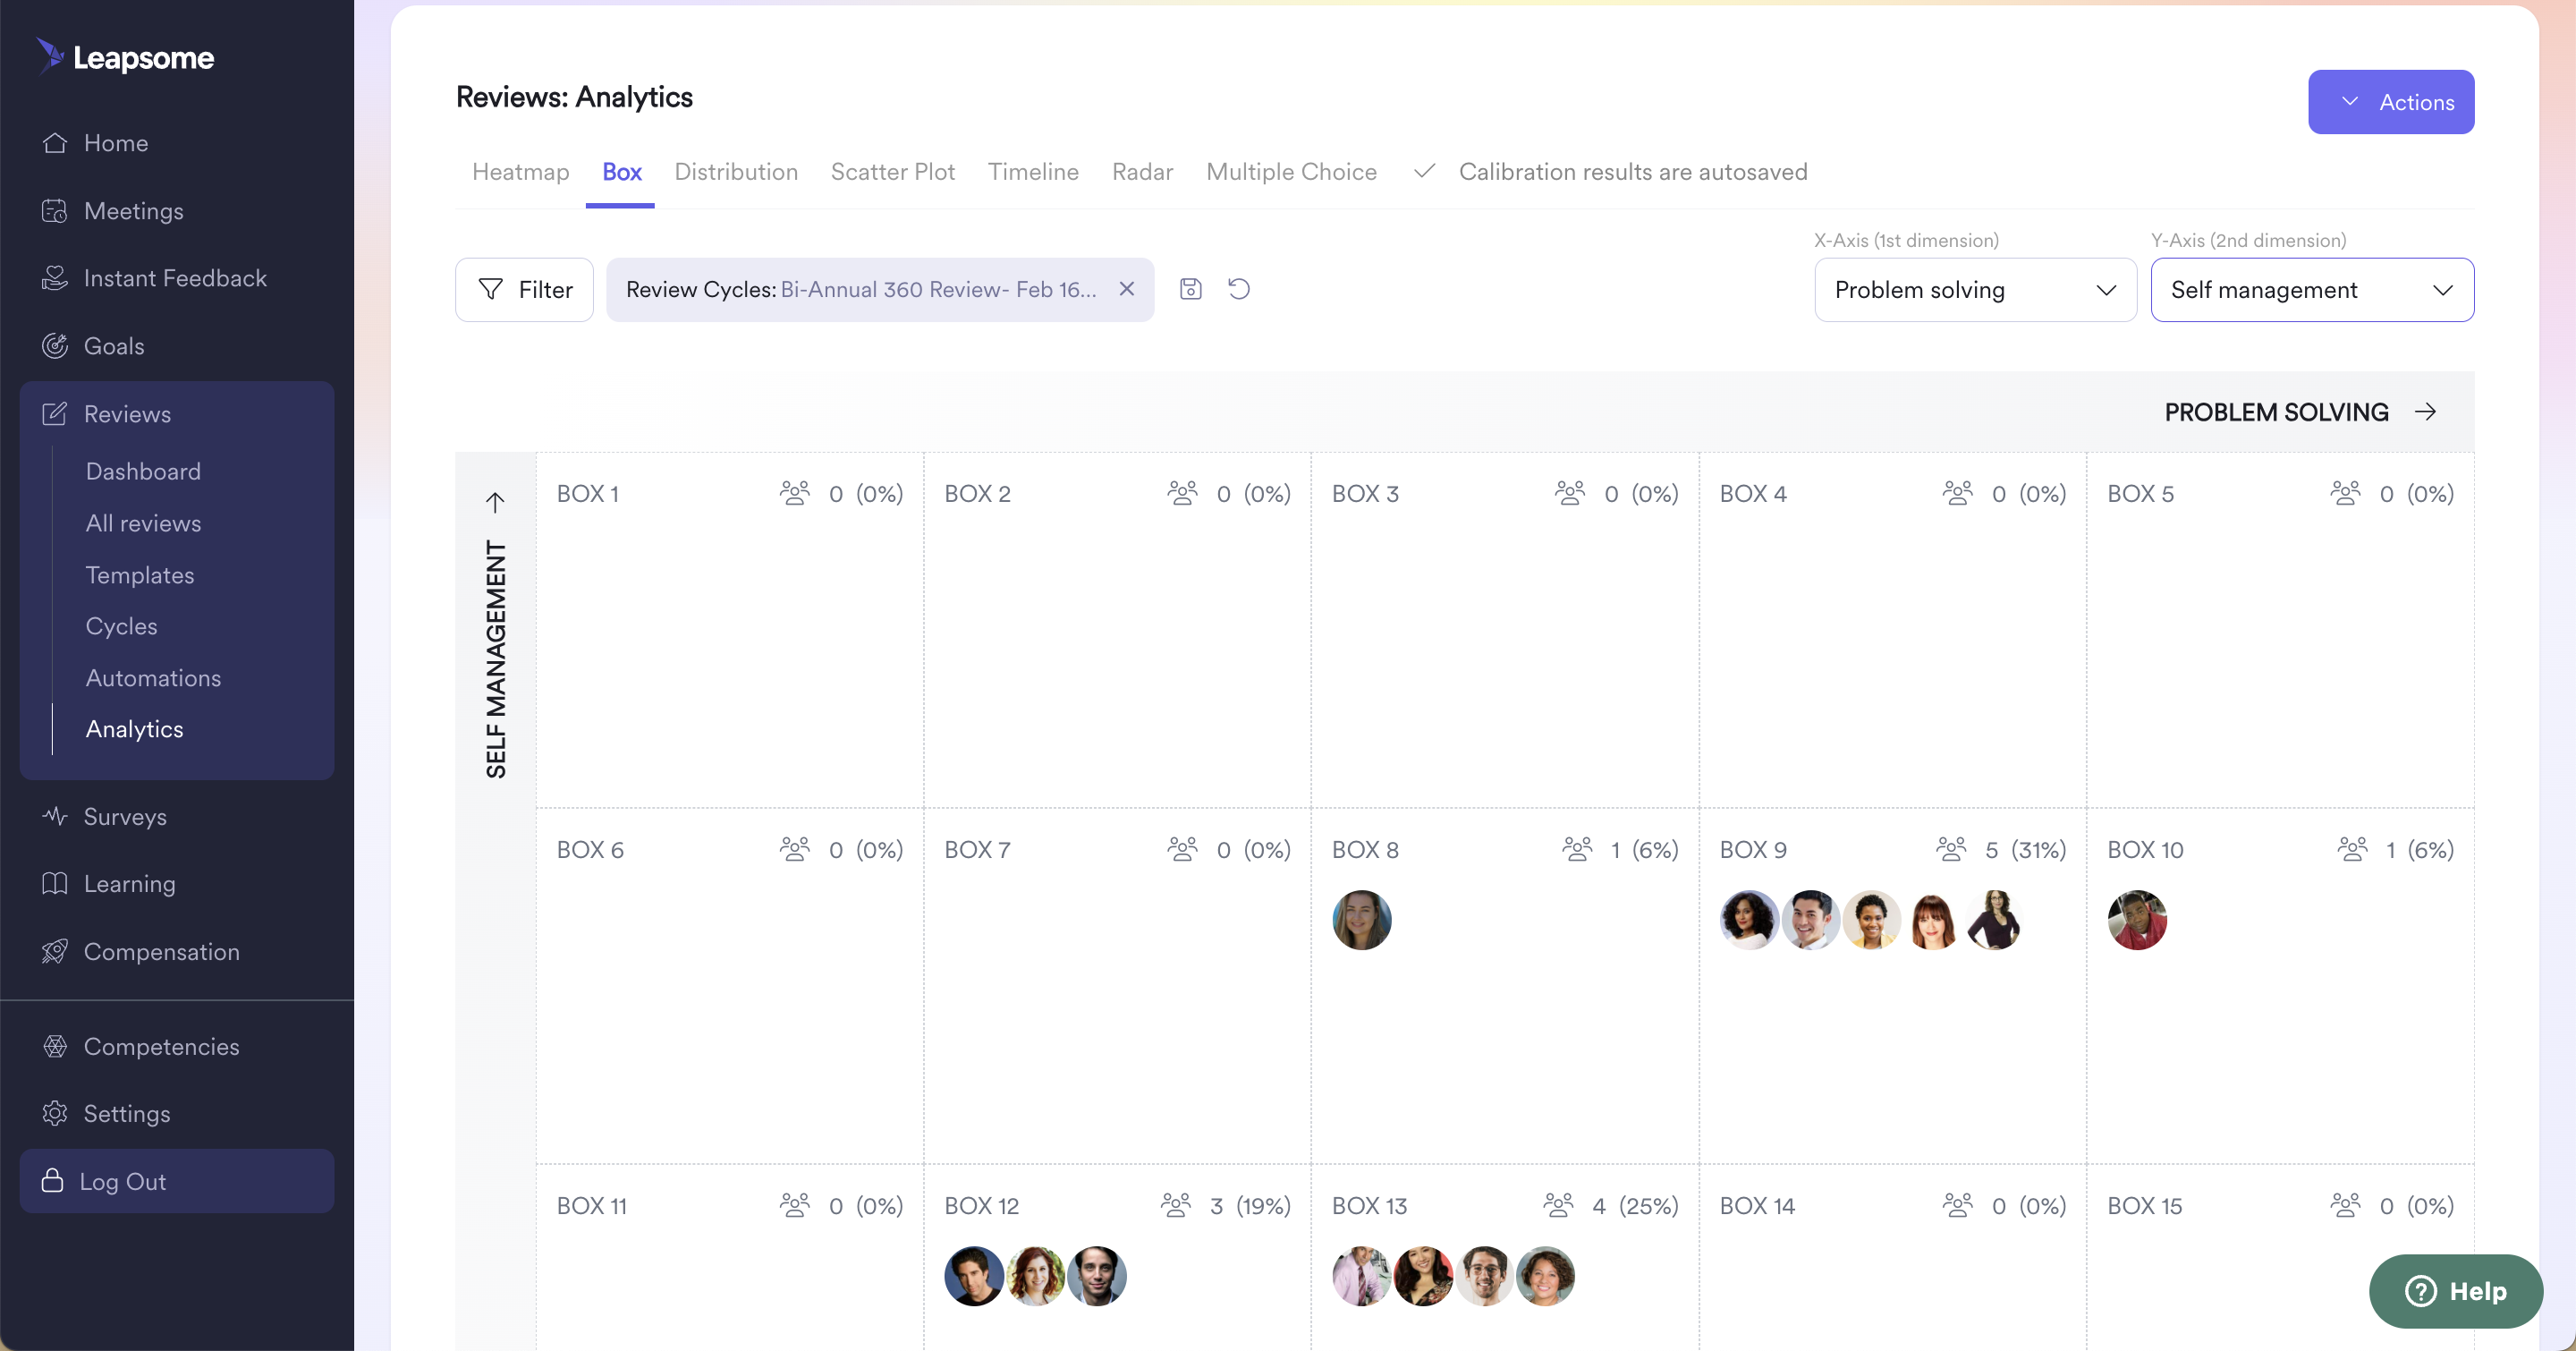Open the Learning section

click(129, 884)
